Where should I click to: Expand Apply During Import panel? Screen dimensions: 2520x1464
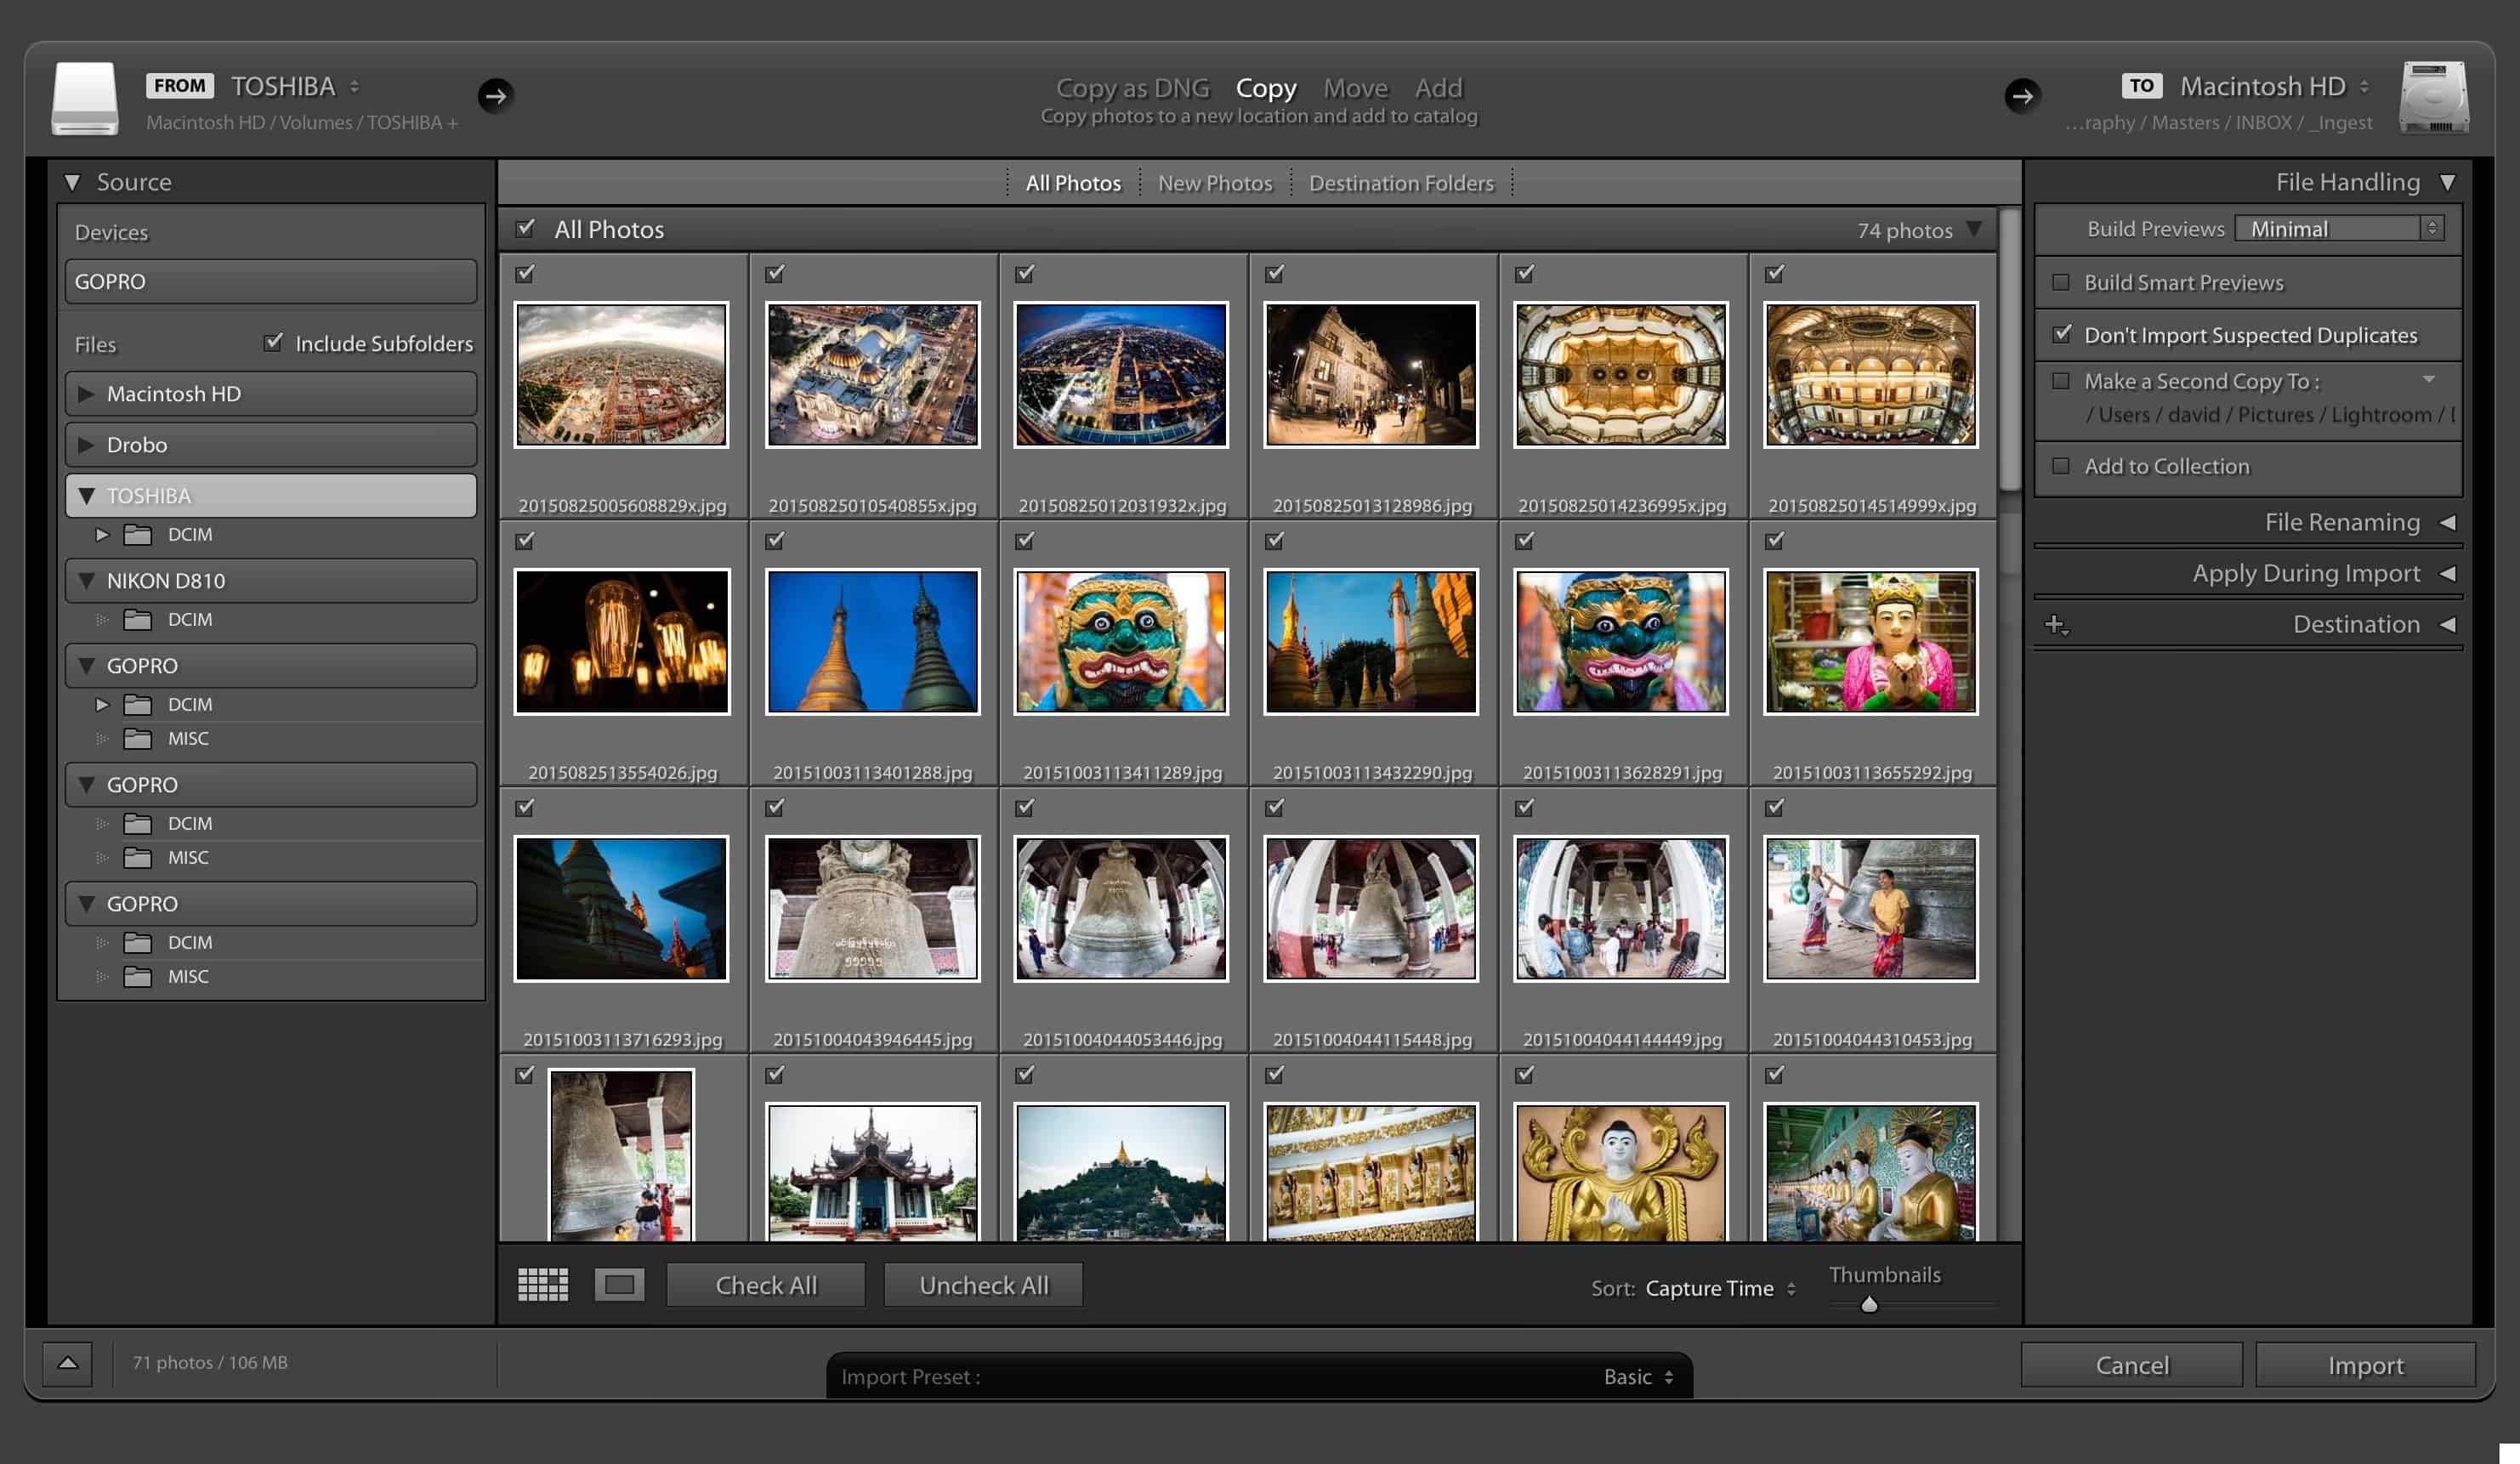[x=2447, y=574]
